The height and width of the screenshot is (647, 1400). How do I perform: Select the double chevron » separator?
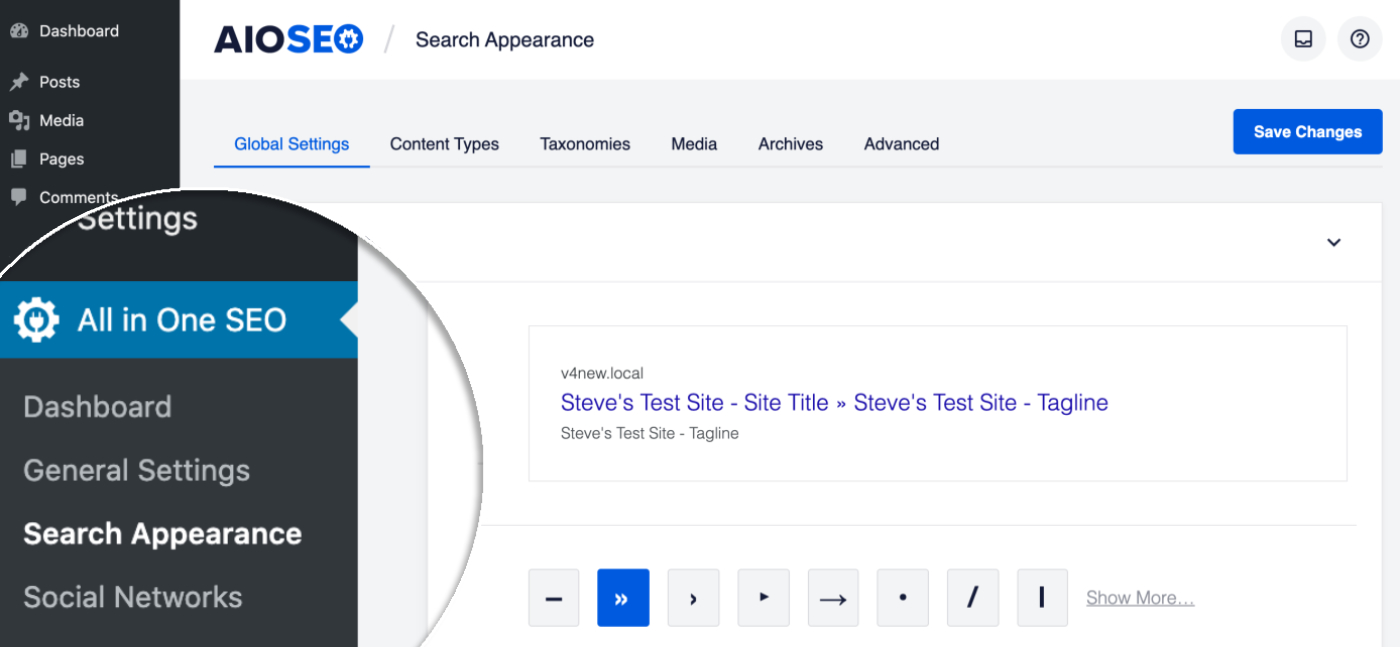623,598
